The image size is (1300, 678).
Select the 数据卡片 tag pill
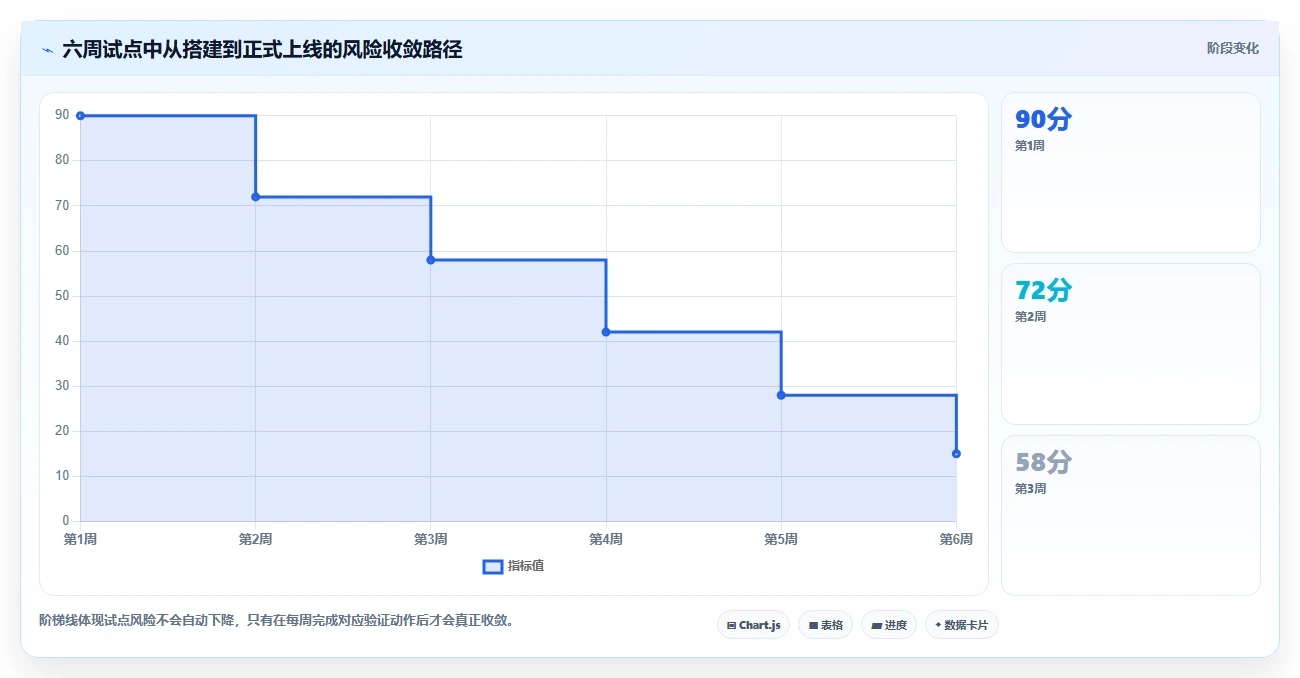pyautogui.click(x=961, y=625)
